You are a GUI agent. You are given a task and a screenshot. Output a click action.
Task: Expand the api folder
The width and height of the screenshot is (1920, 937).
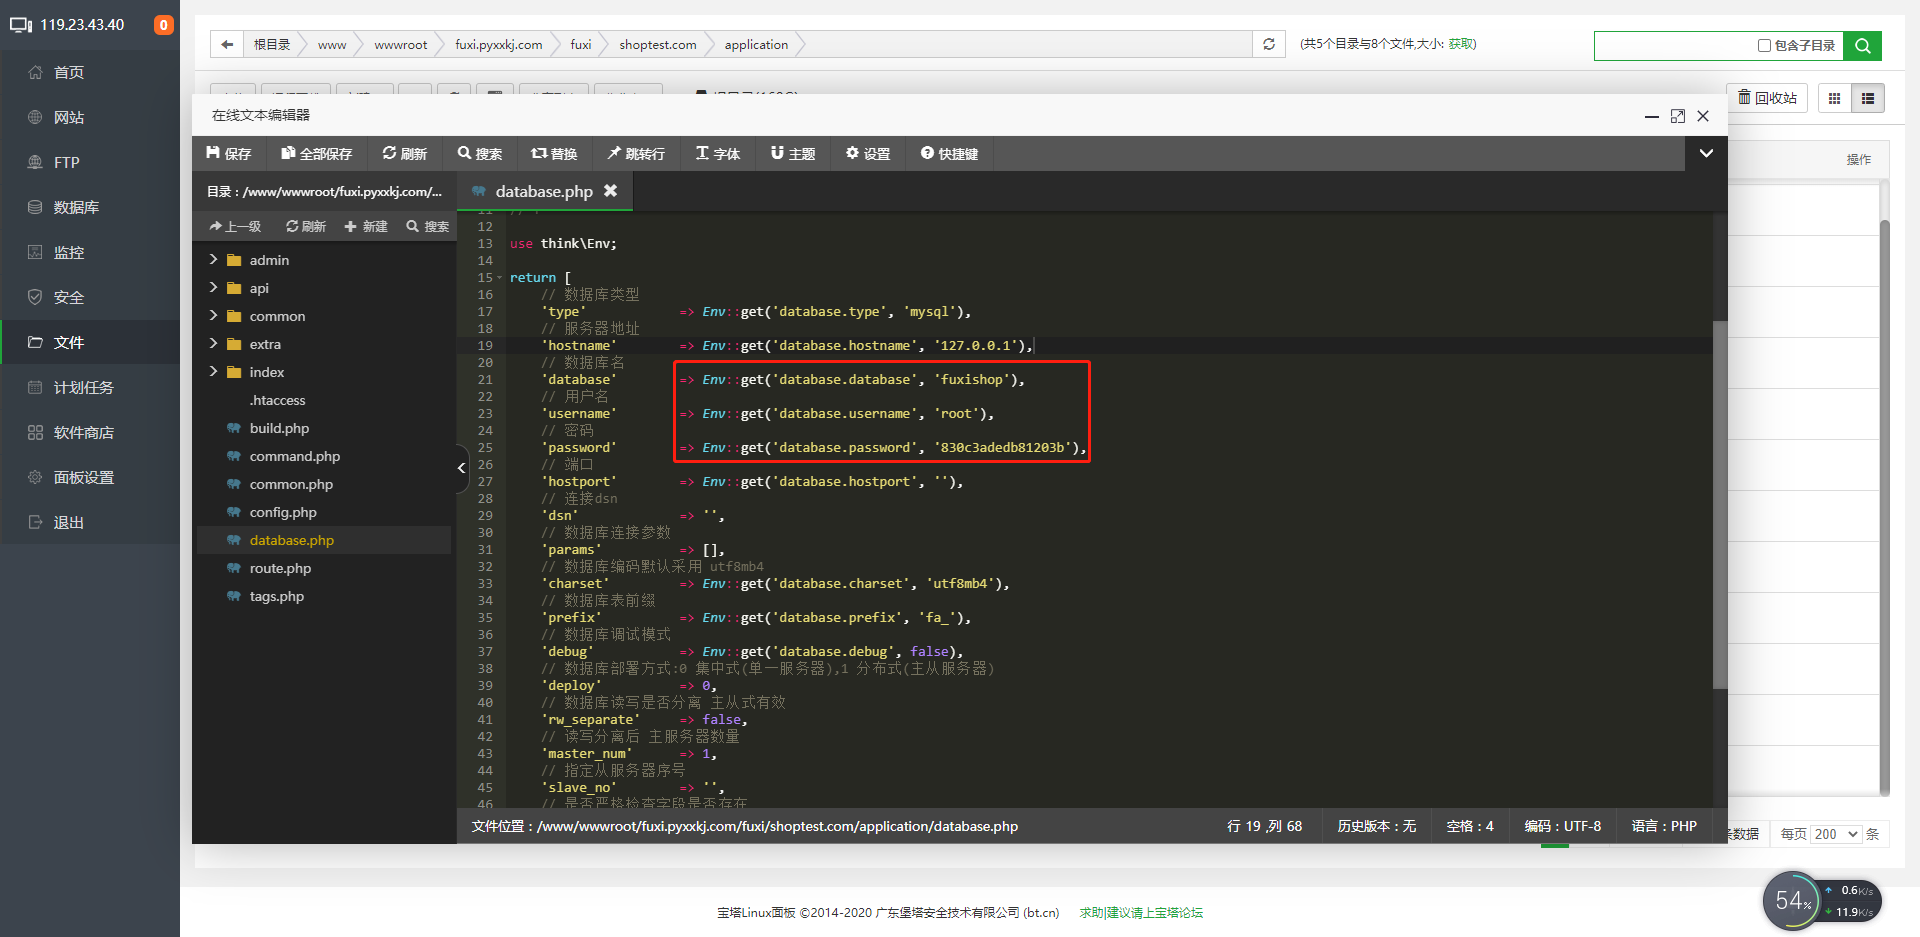[x=213, y=287]
